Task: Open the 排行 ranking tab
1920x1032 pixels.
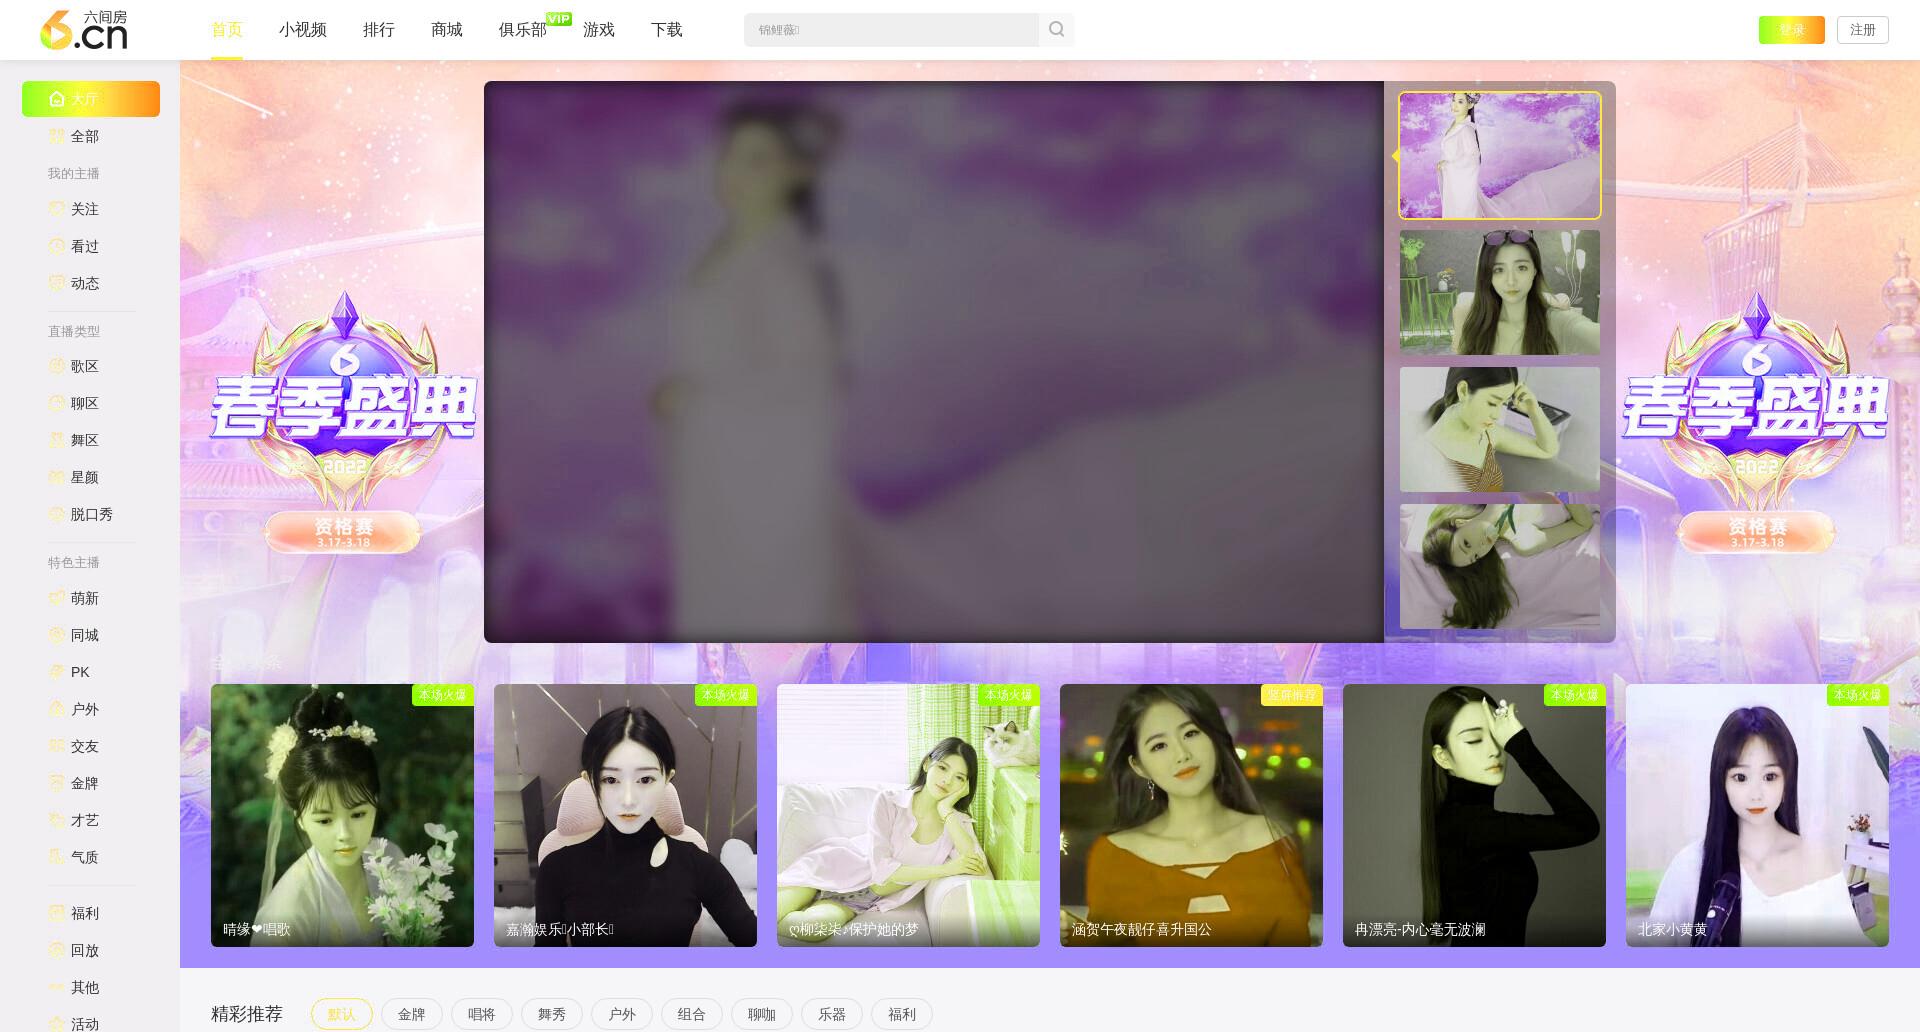Action: point(379,30)
